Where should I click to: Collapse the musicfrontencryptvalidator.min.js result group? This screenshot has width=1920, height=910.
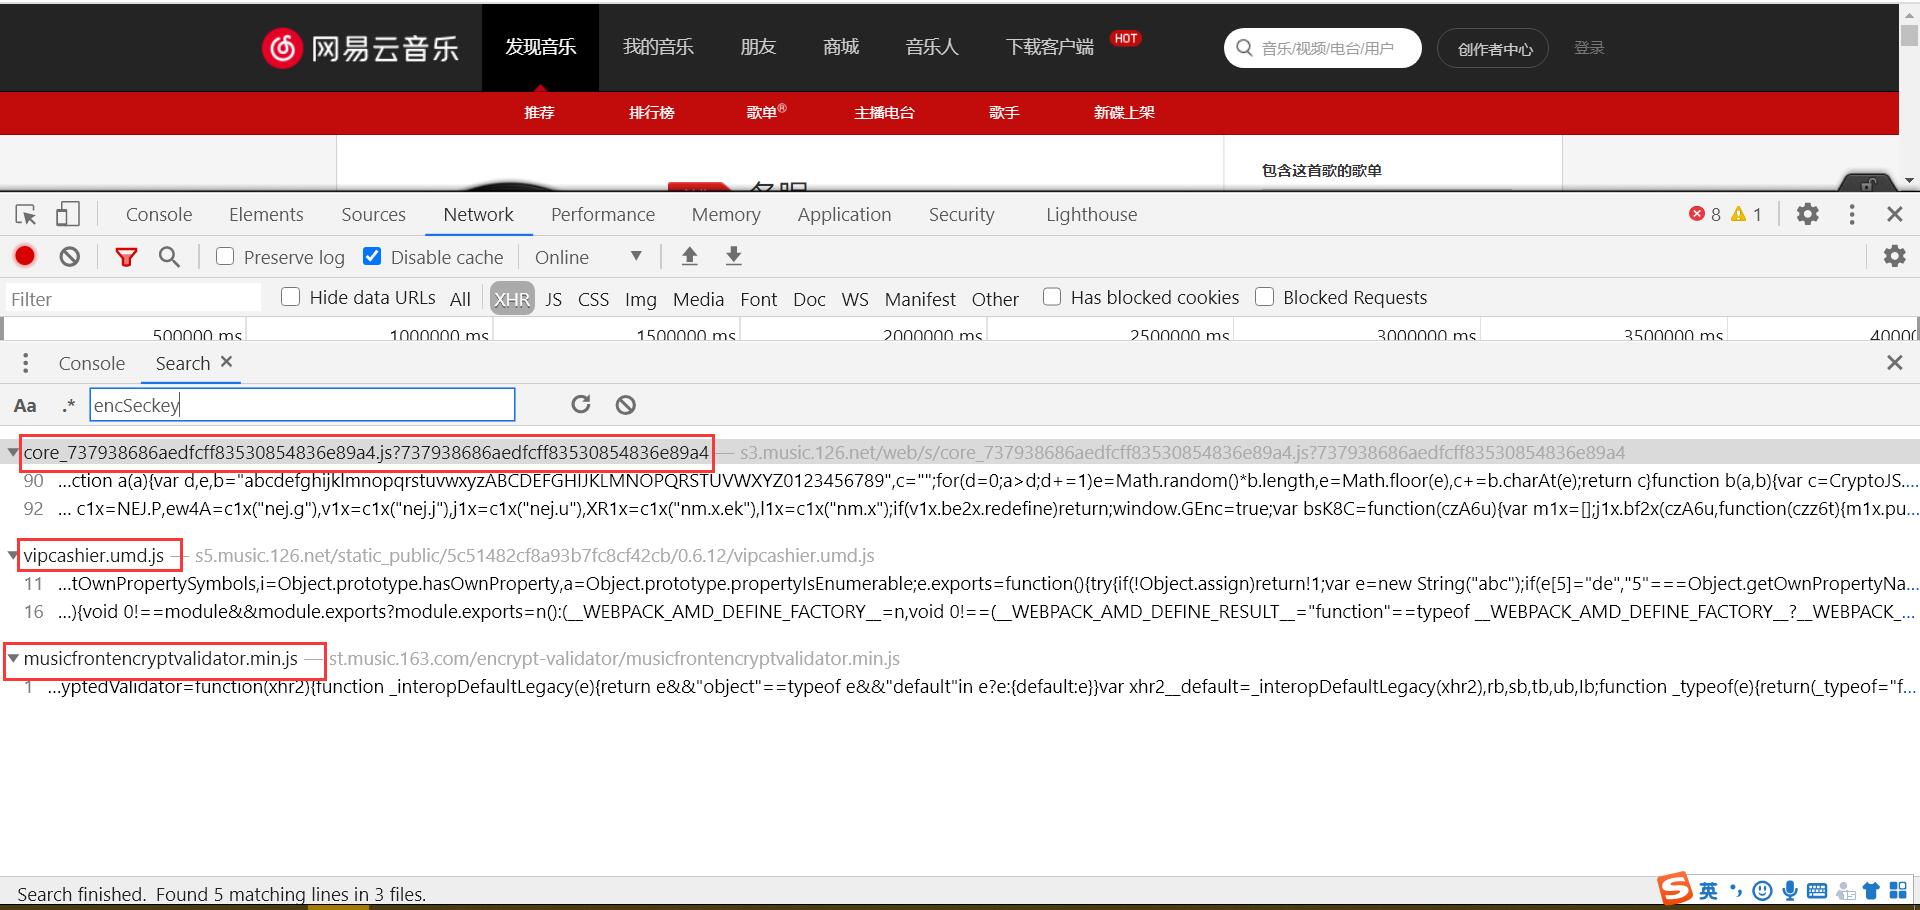[12, 658]
